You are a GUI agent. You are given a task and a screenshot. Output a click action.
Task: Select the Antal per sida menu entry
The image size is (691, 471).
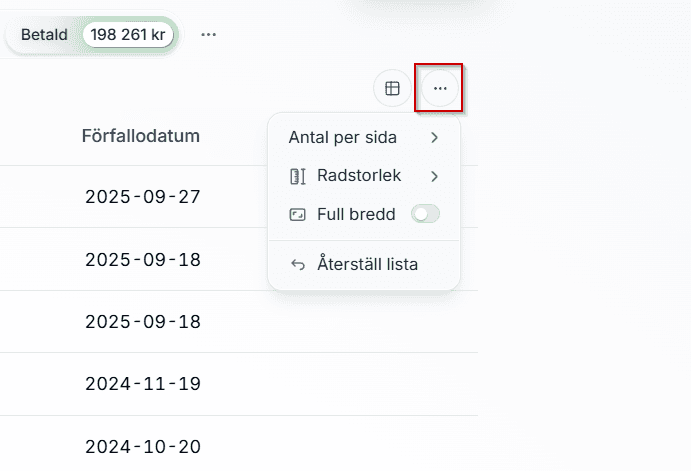342,137
